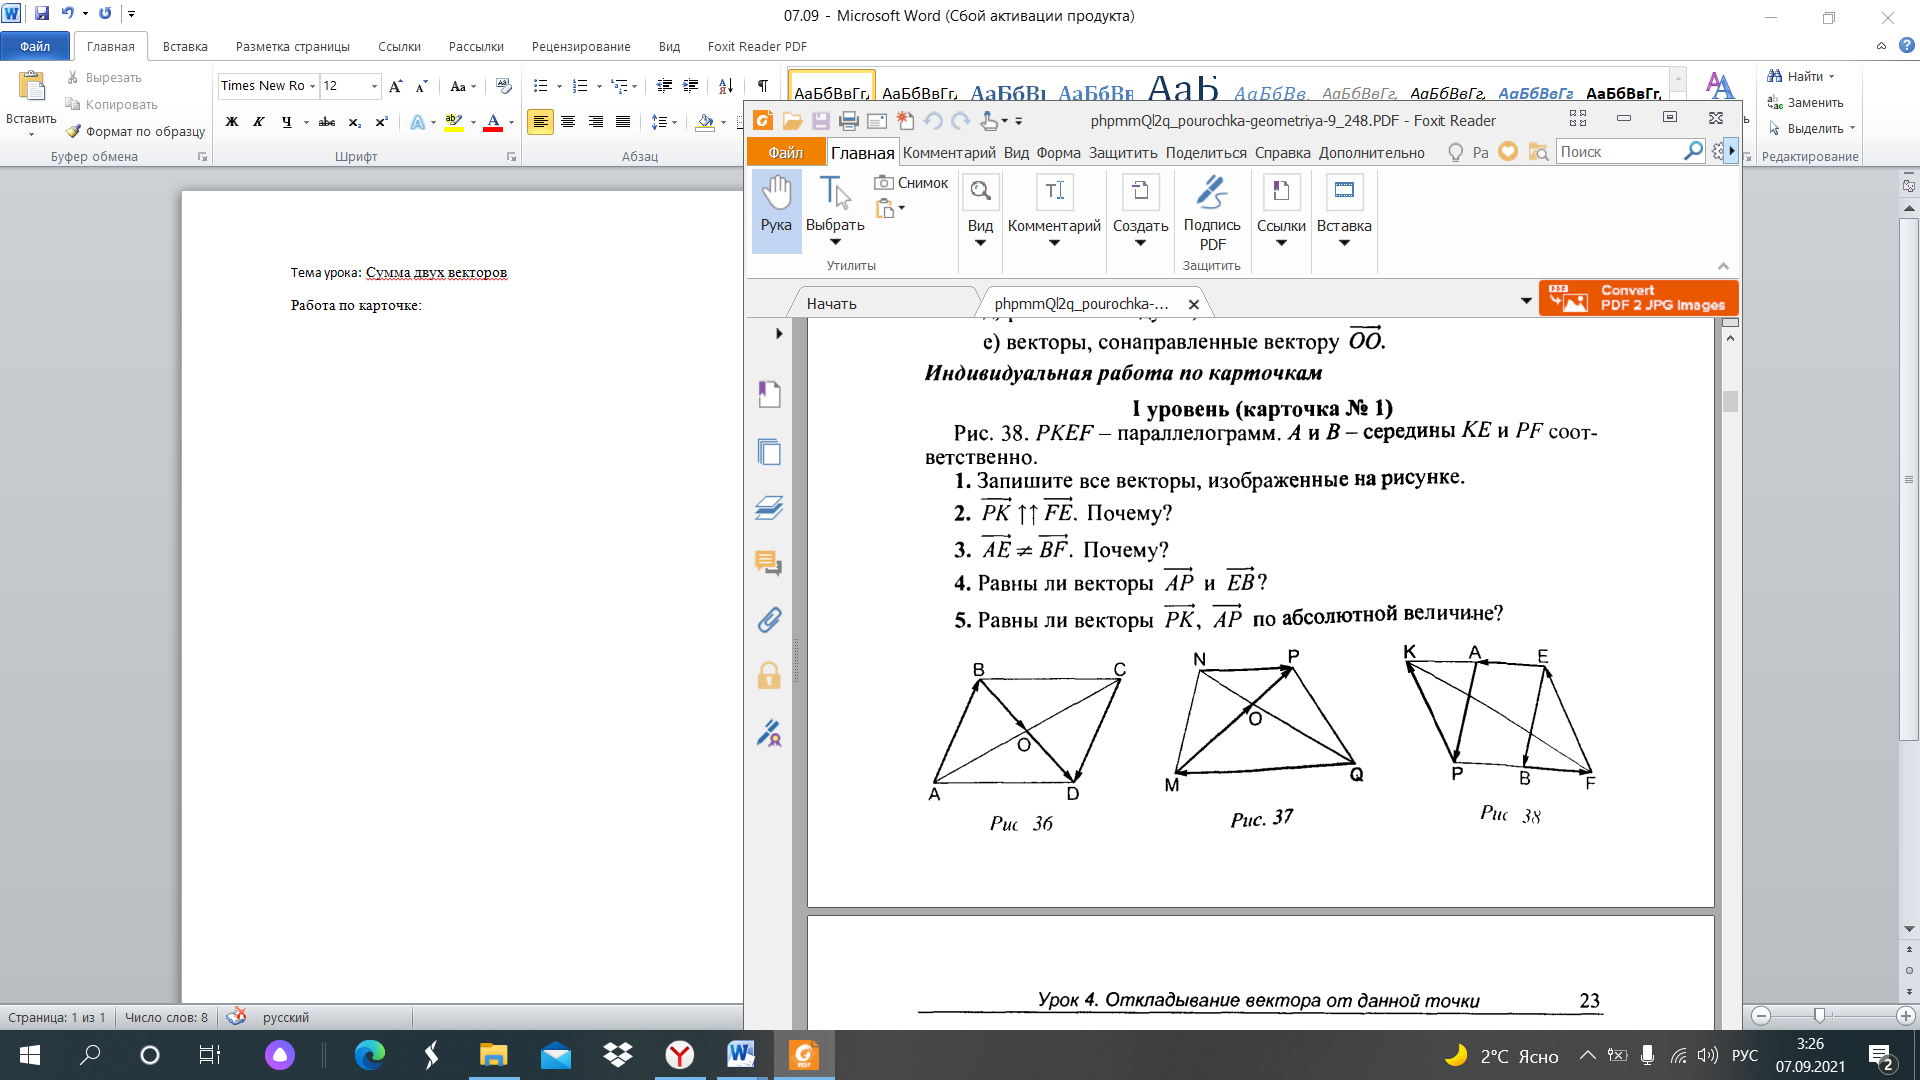Image resolution: width=1920 pixels, height=1080 pixels.
Task: Open the Форма tab in Foxit Reader
Action: (1058, 153)
